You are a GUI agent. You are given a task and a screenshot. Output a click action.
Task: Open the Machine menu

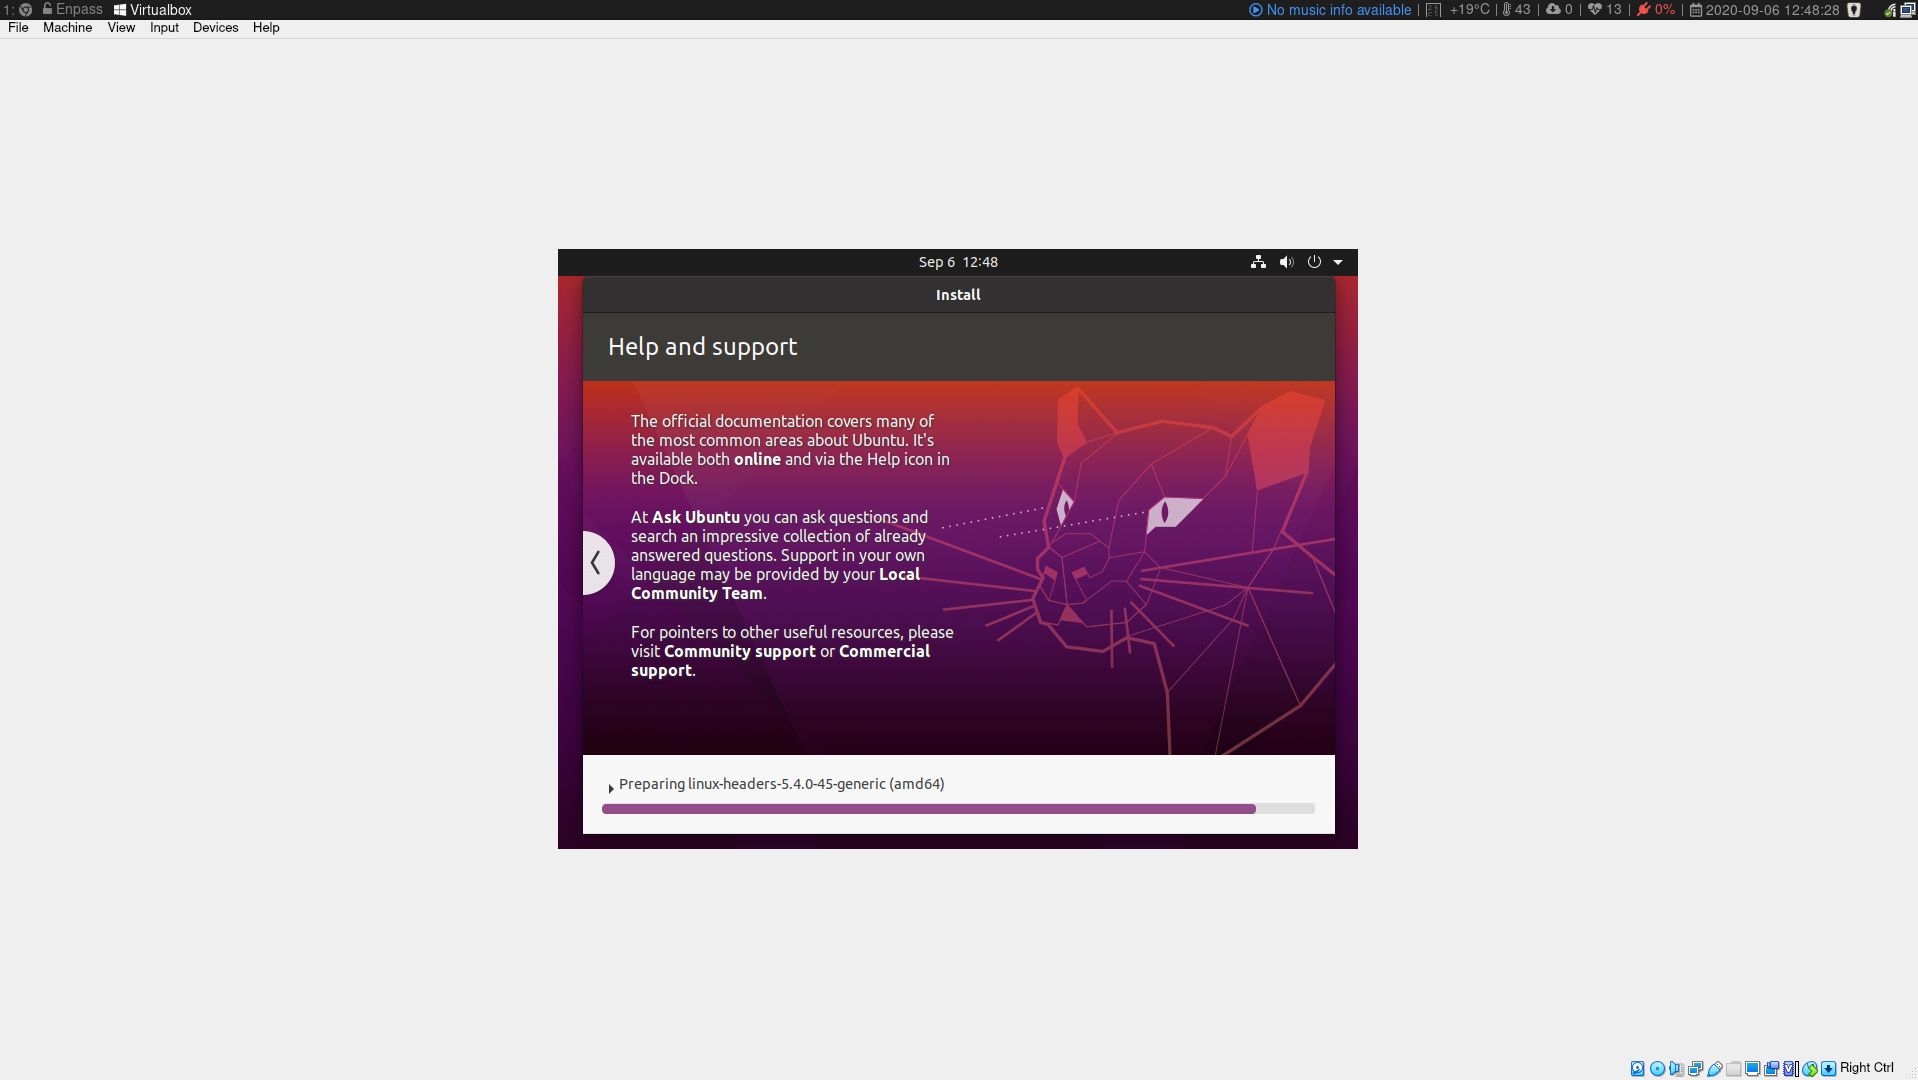[66, 27]
